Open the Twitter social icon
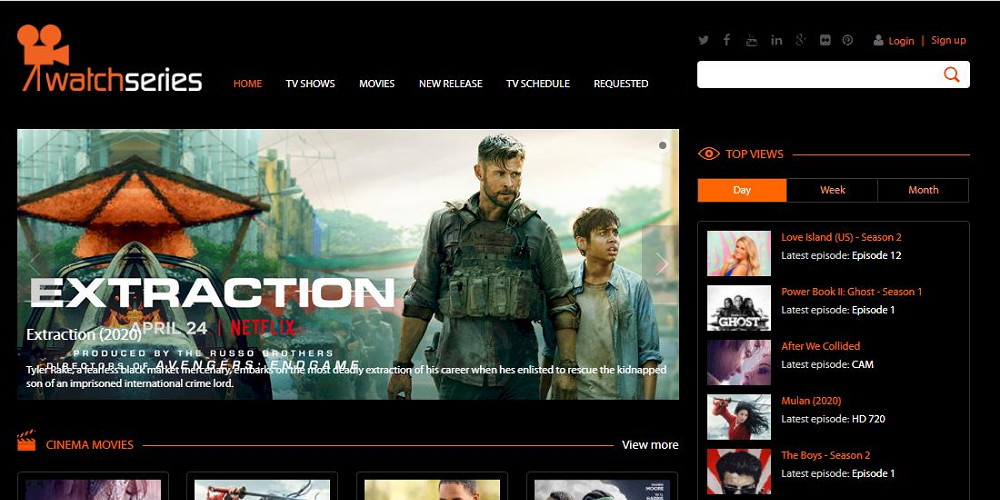Screen dimensions: 1000x500 pyautogui.click(x=703, y=40)
